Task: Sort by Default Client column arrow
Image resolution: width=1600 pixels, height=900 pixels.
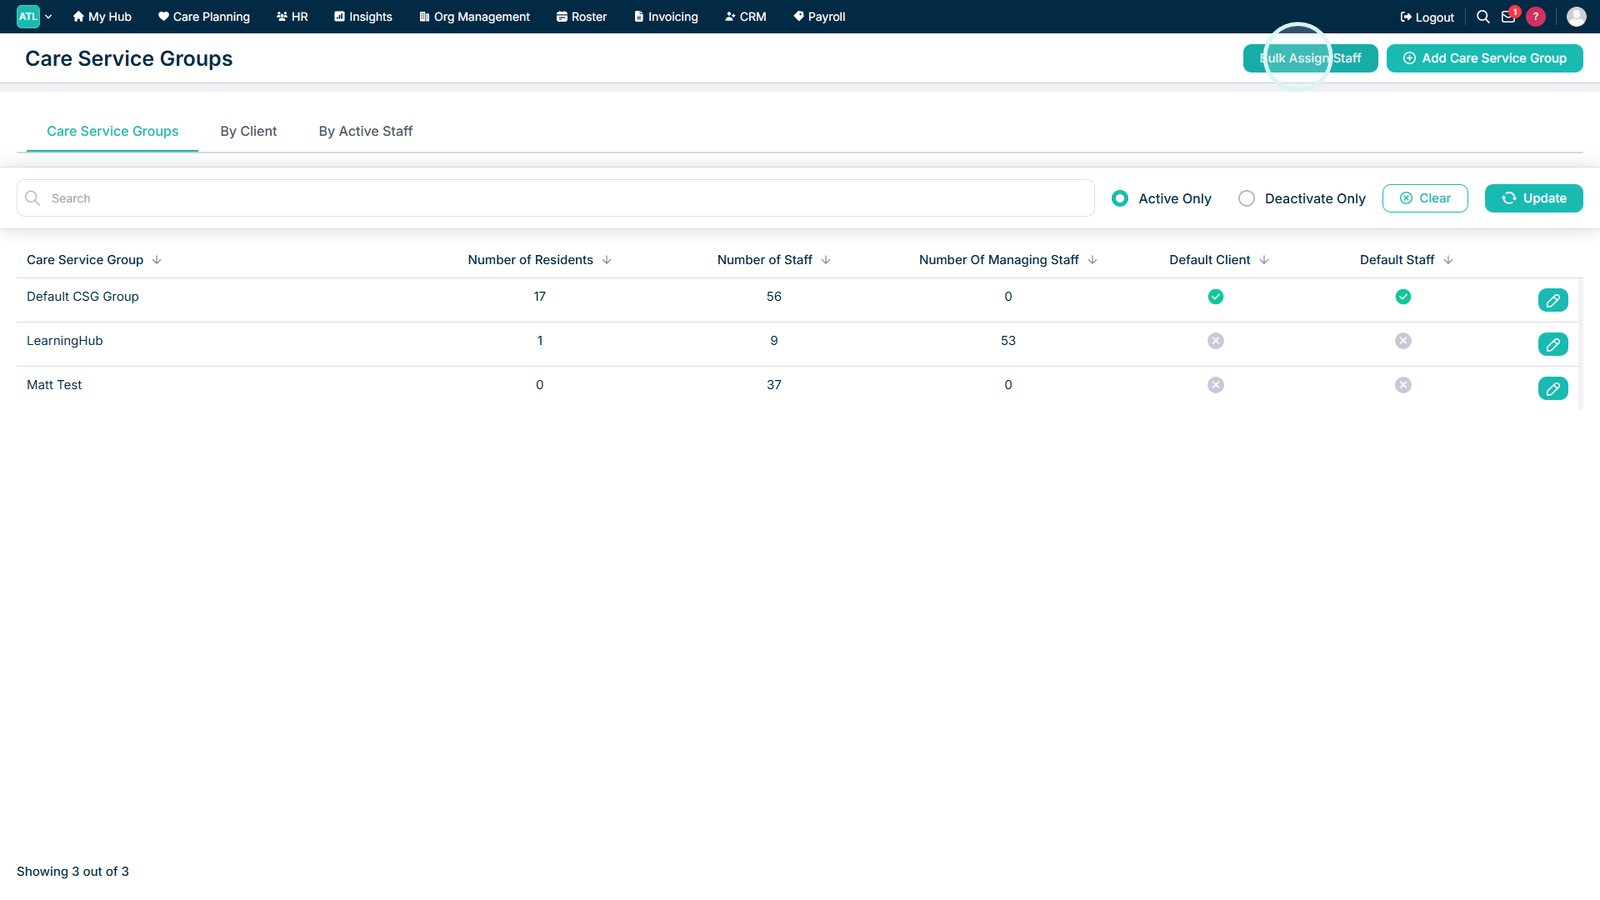Action: [1264, 260]
